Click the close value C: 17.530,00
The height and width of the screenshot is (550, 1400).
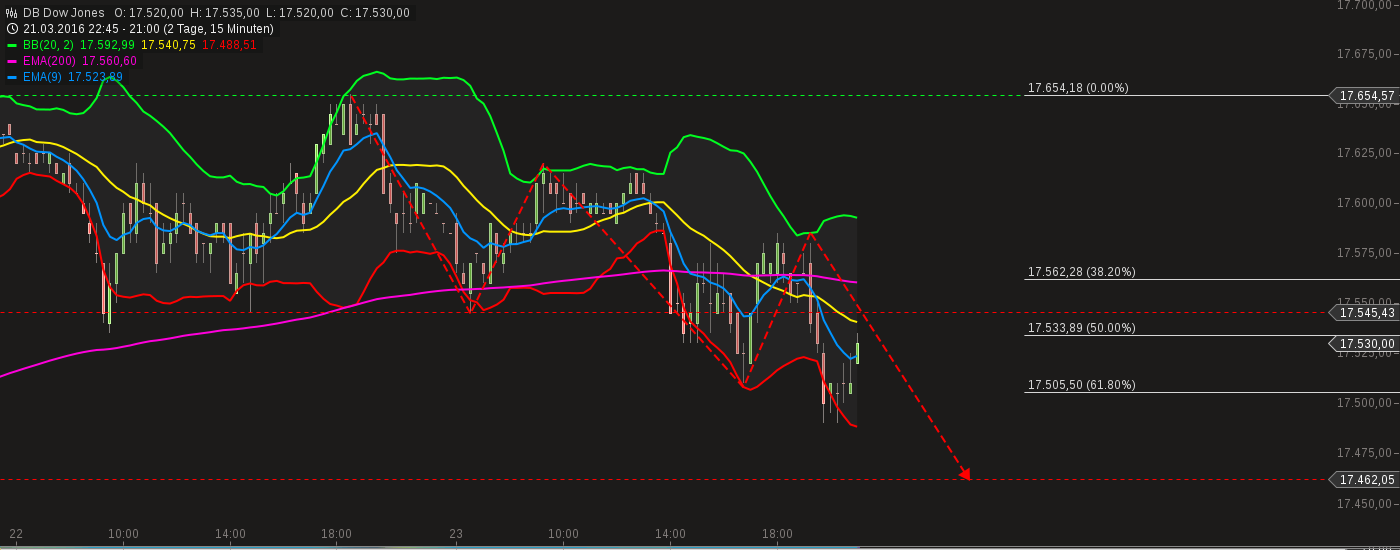[x=375, y=13]
